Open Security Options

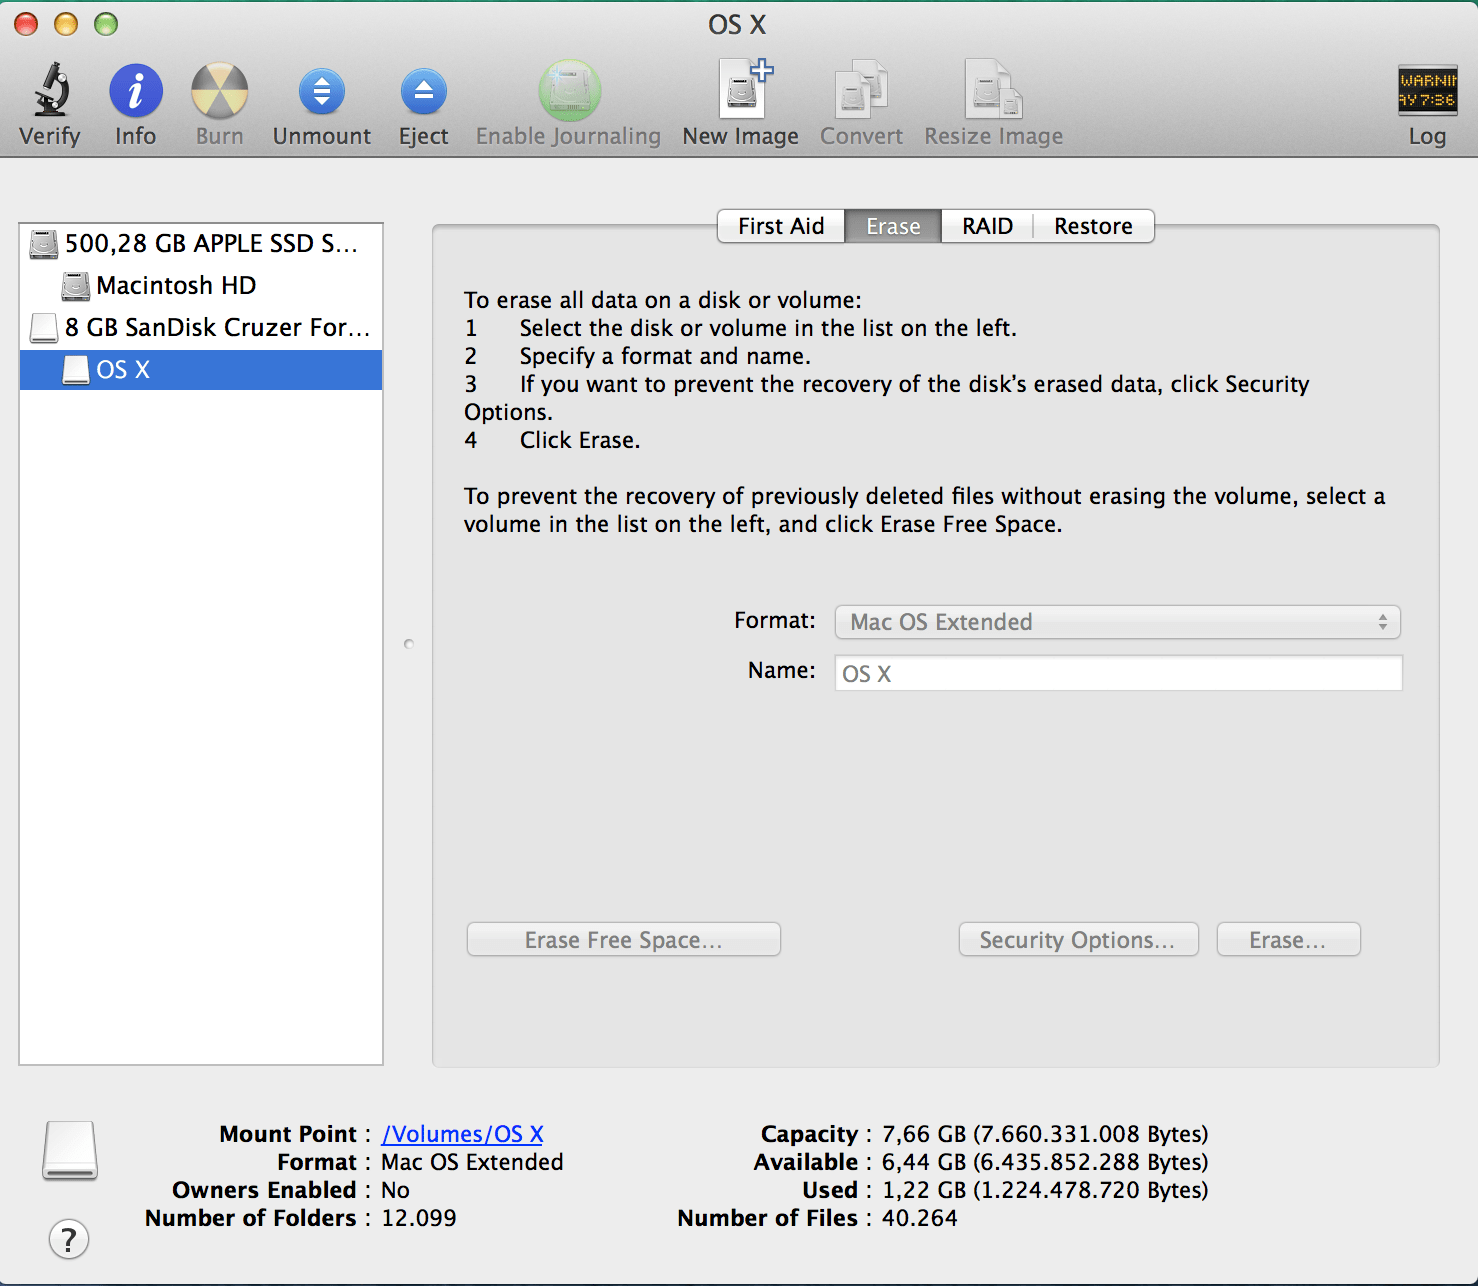click(x=1078, y=939)
